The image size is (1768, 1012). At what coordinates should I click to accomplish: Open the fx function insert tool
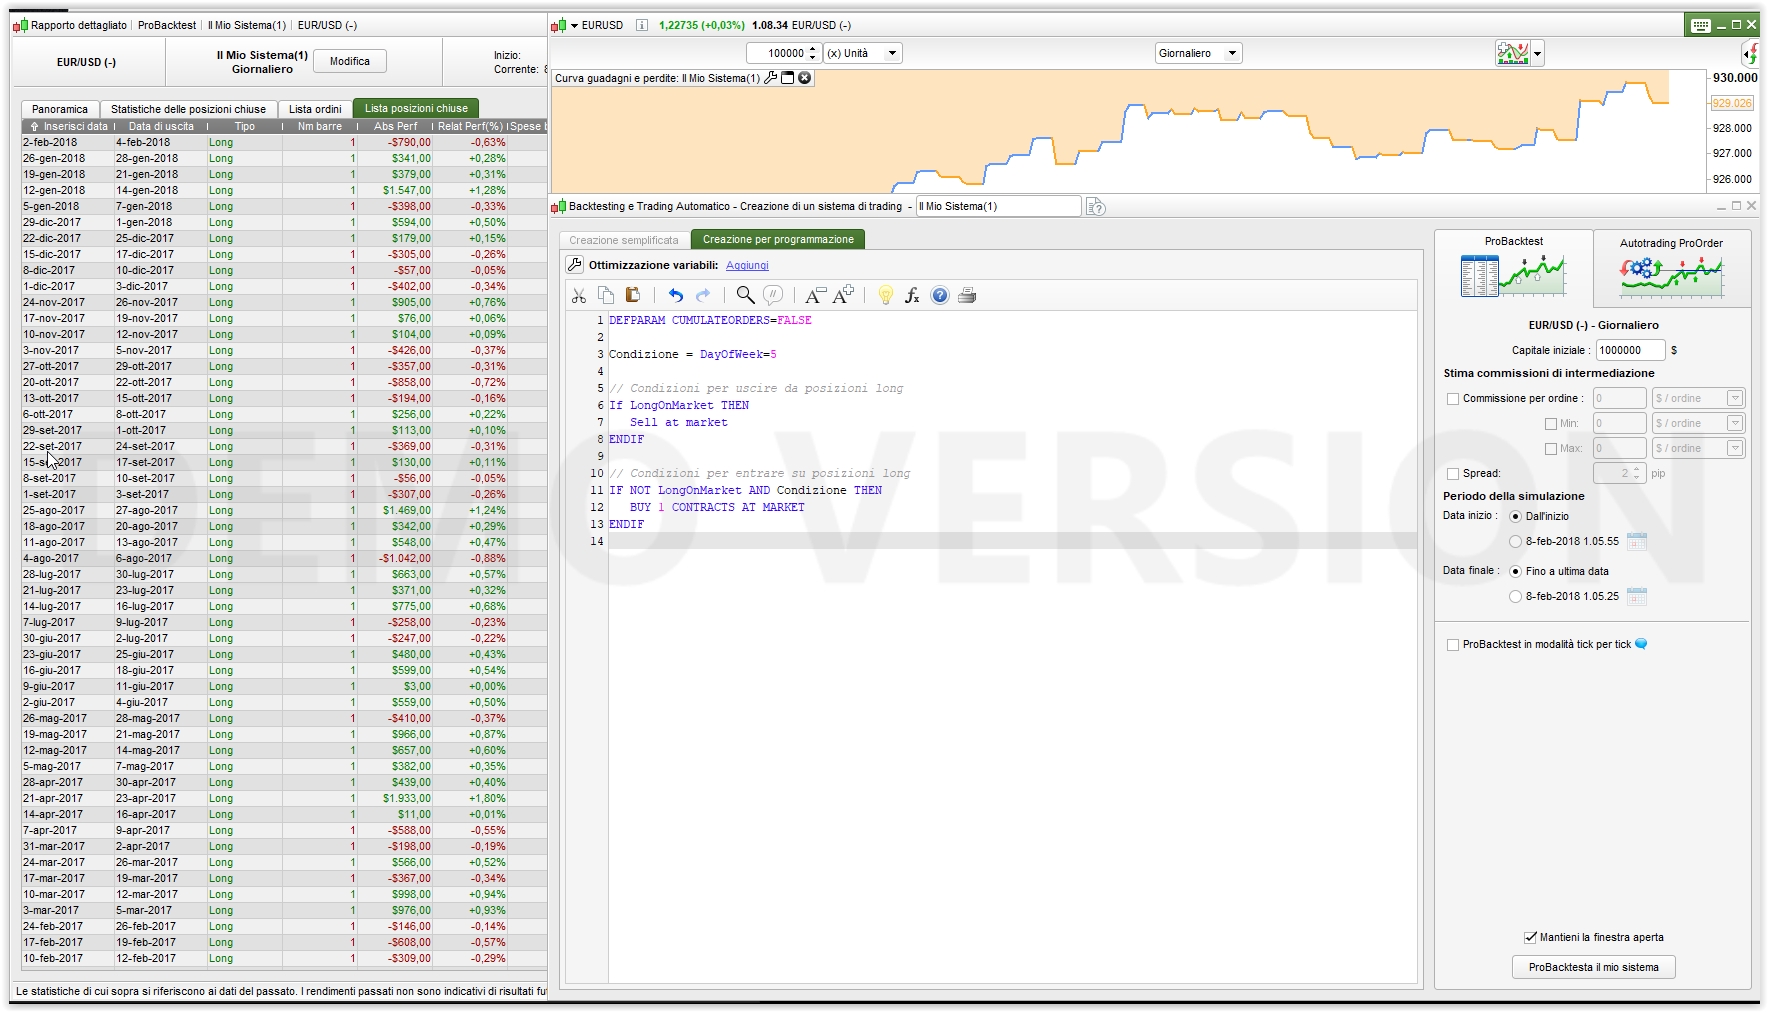click(x=912, y=295)
